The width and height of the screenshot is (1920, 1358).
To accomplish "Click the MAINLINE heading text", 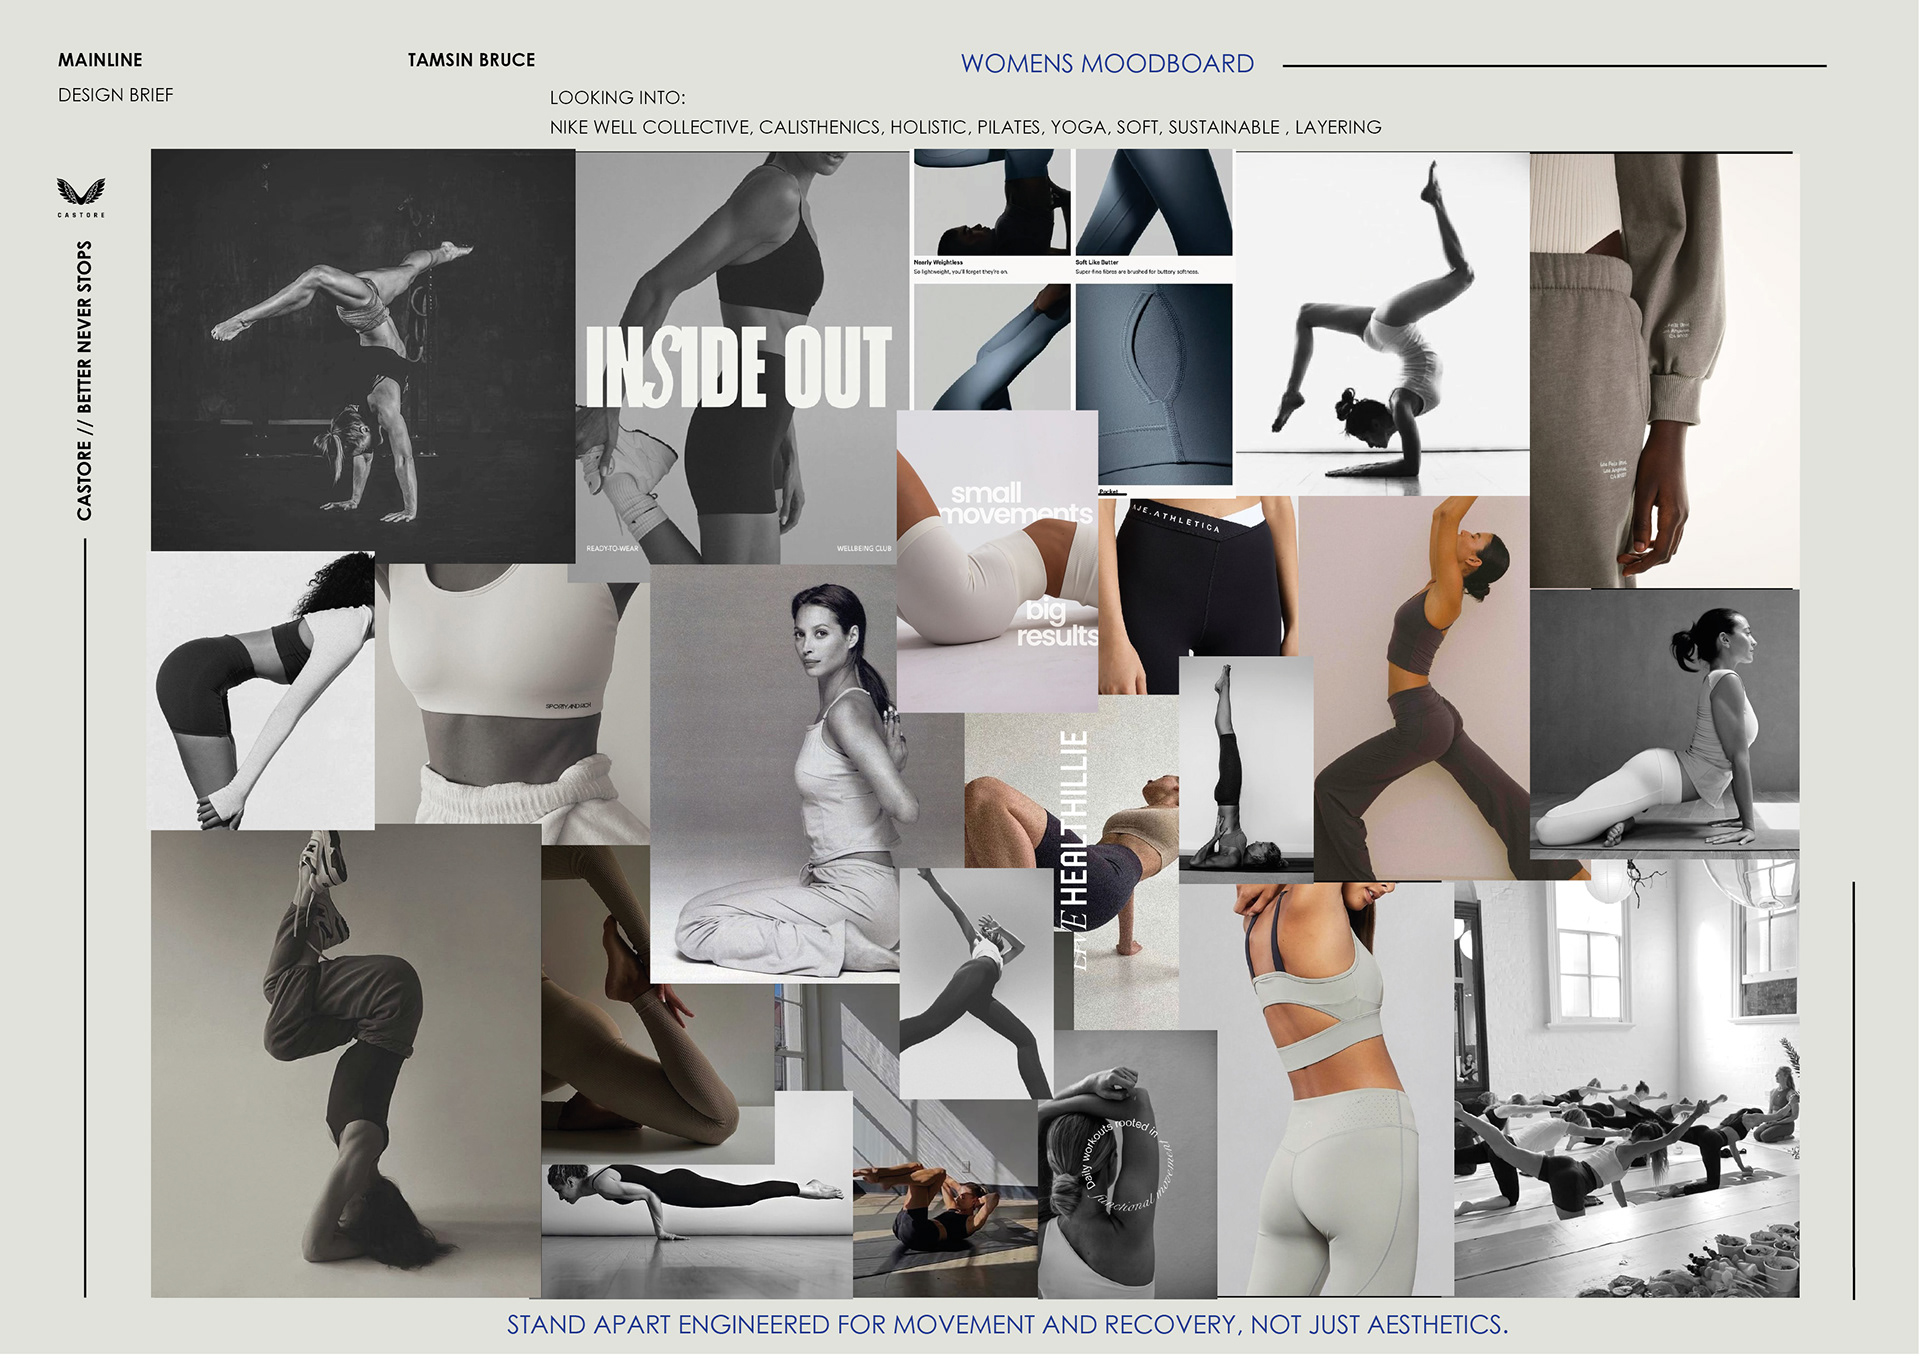I will 100,60.
